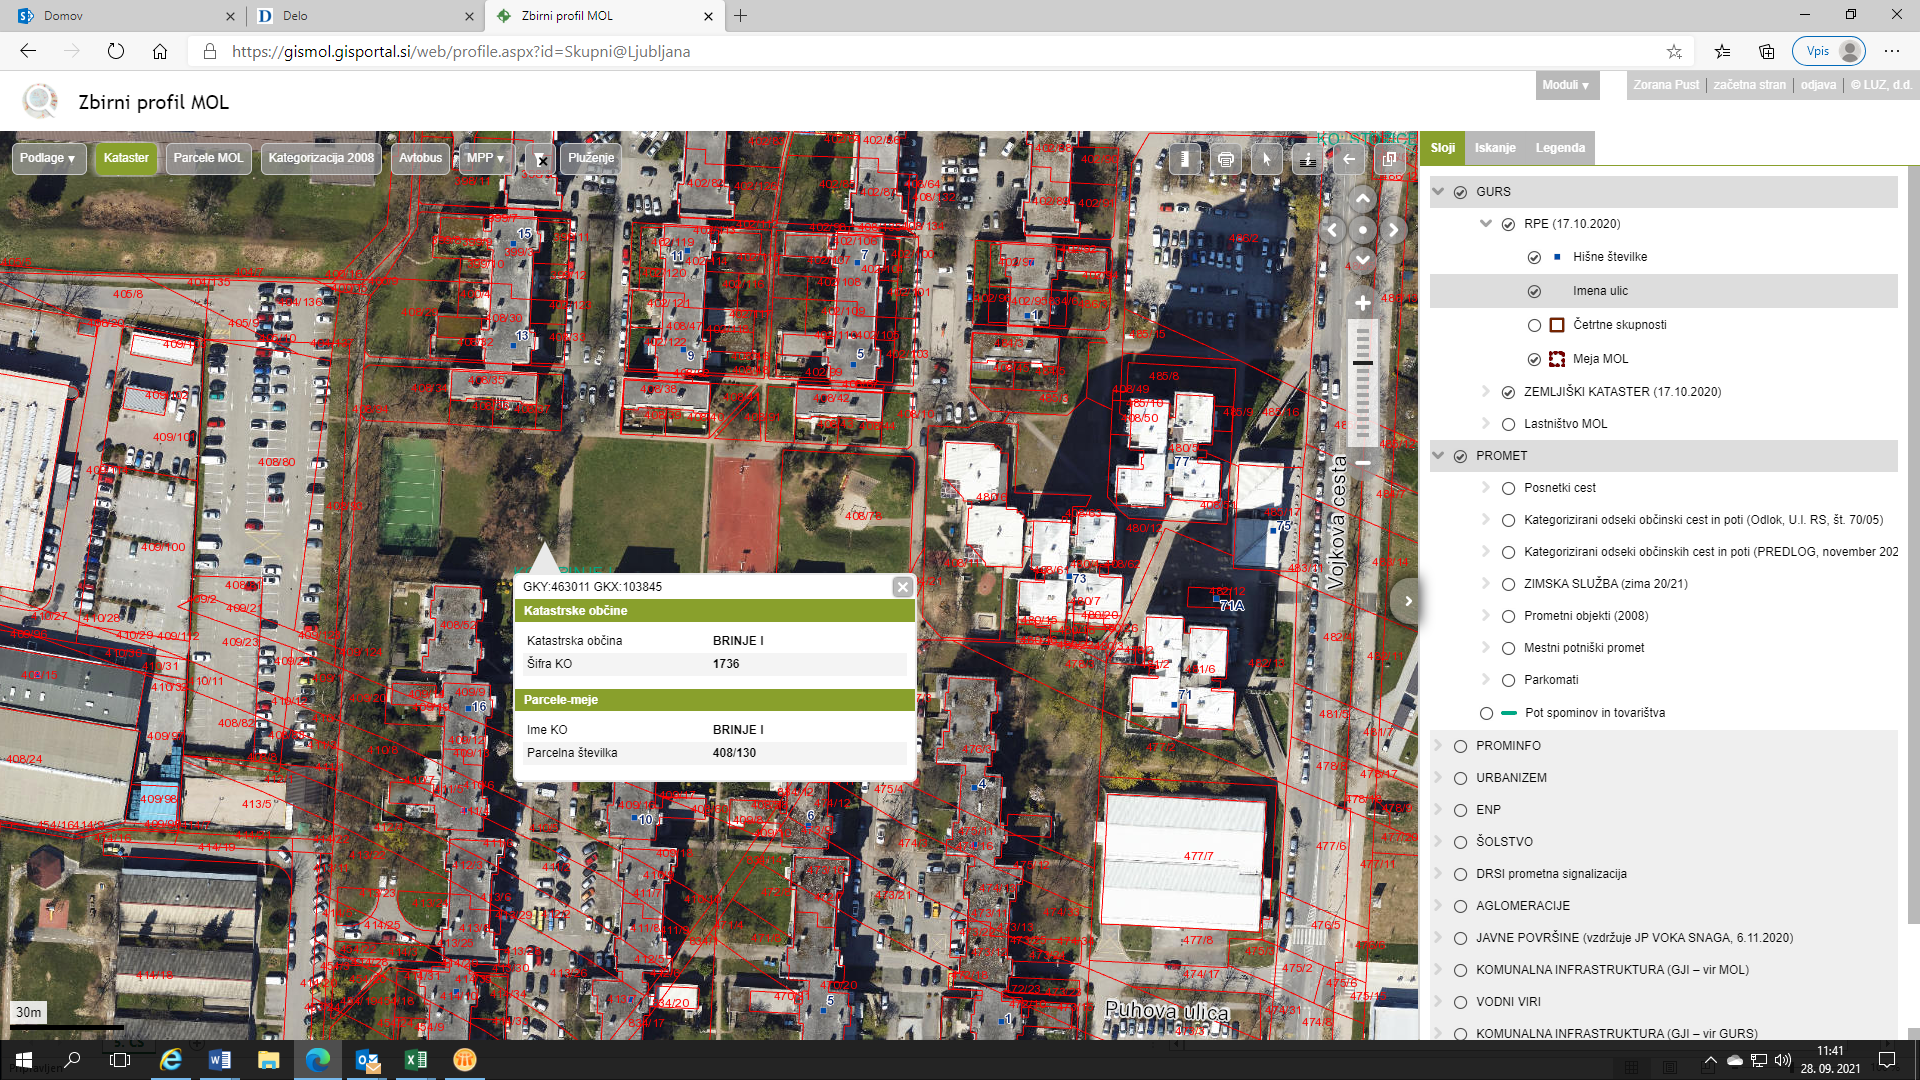Enable the Četrtne skupnosti layer
This screenshot has height=1080, width=1920.
coord(1534,325)
